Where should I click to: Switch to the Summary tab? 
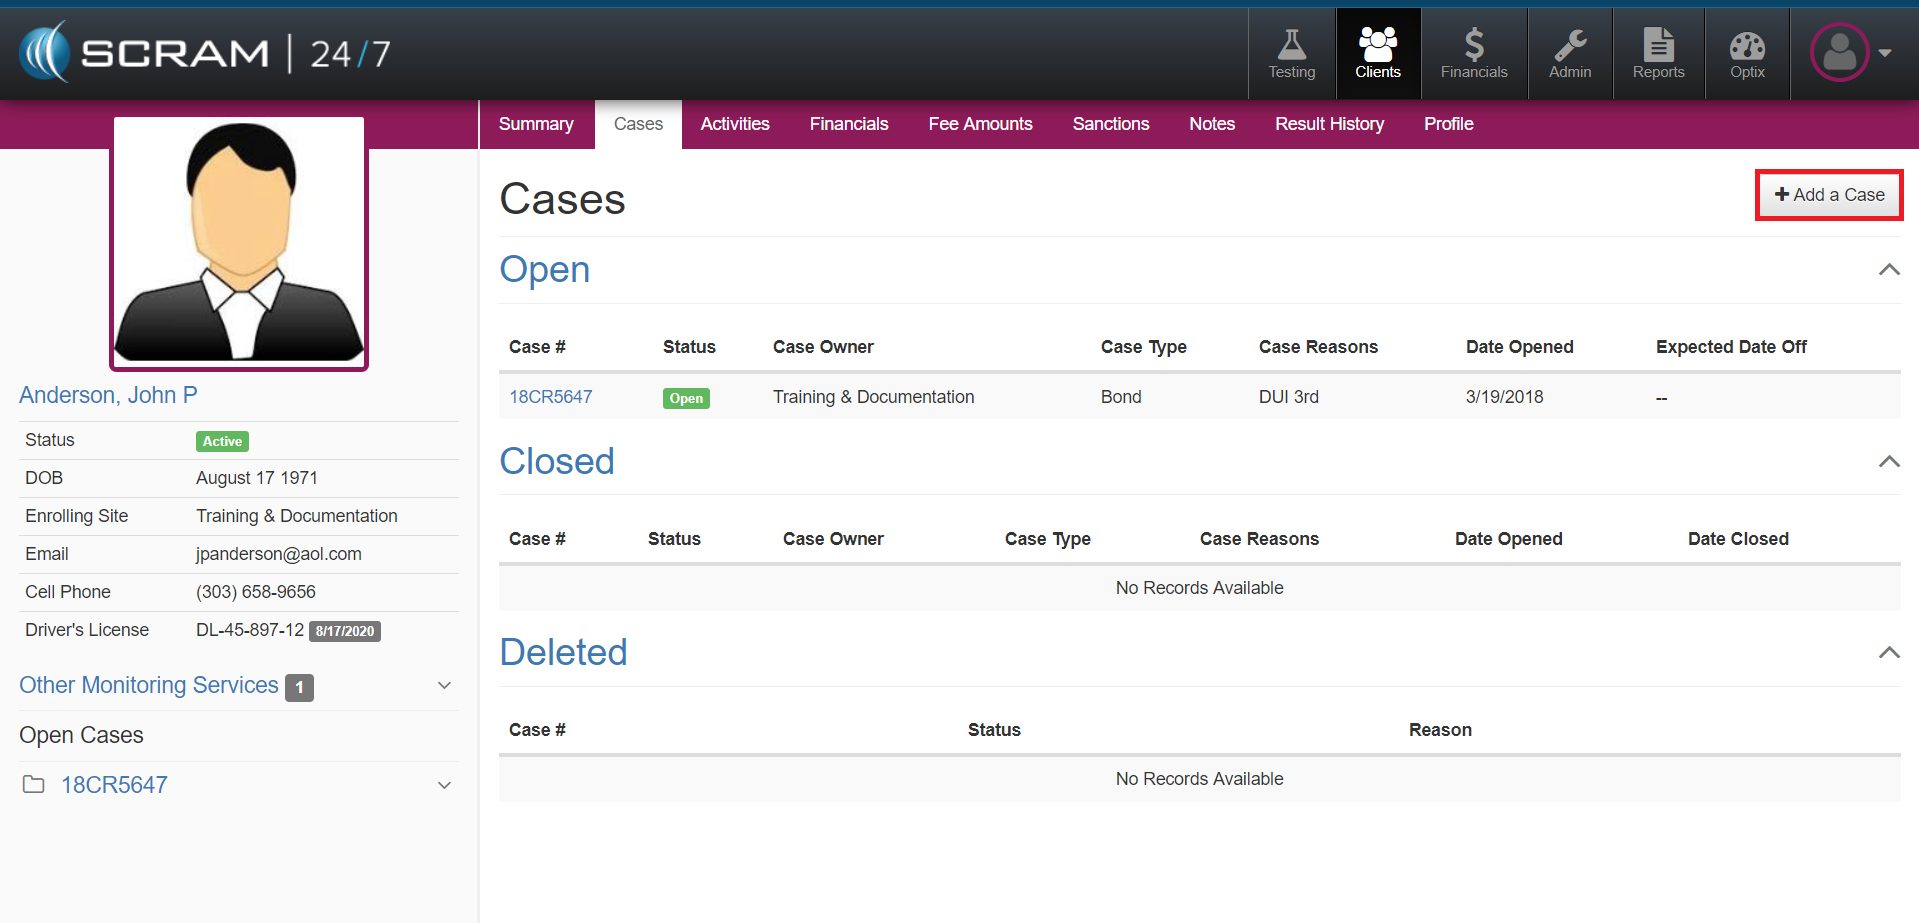[536, 124]
